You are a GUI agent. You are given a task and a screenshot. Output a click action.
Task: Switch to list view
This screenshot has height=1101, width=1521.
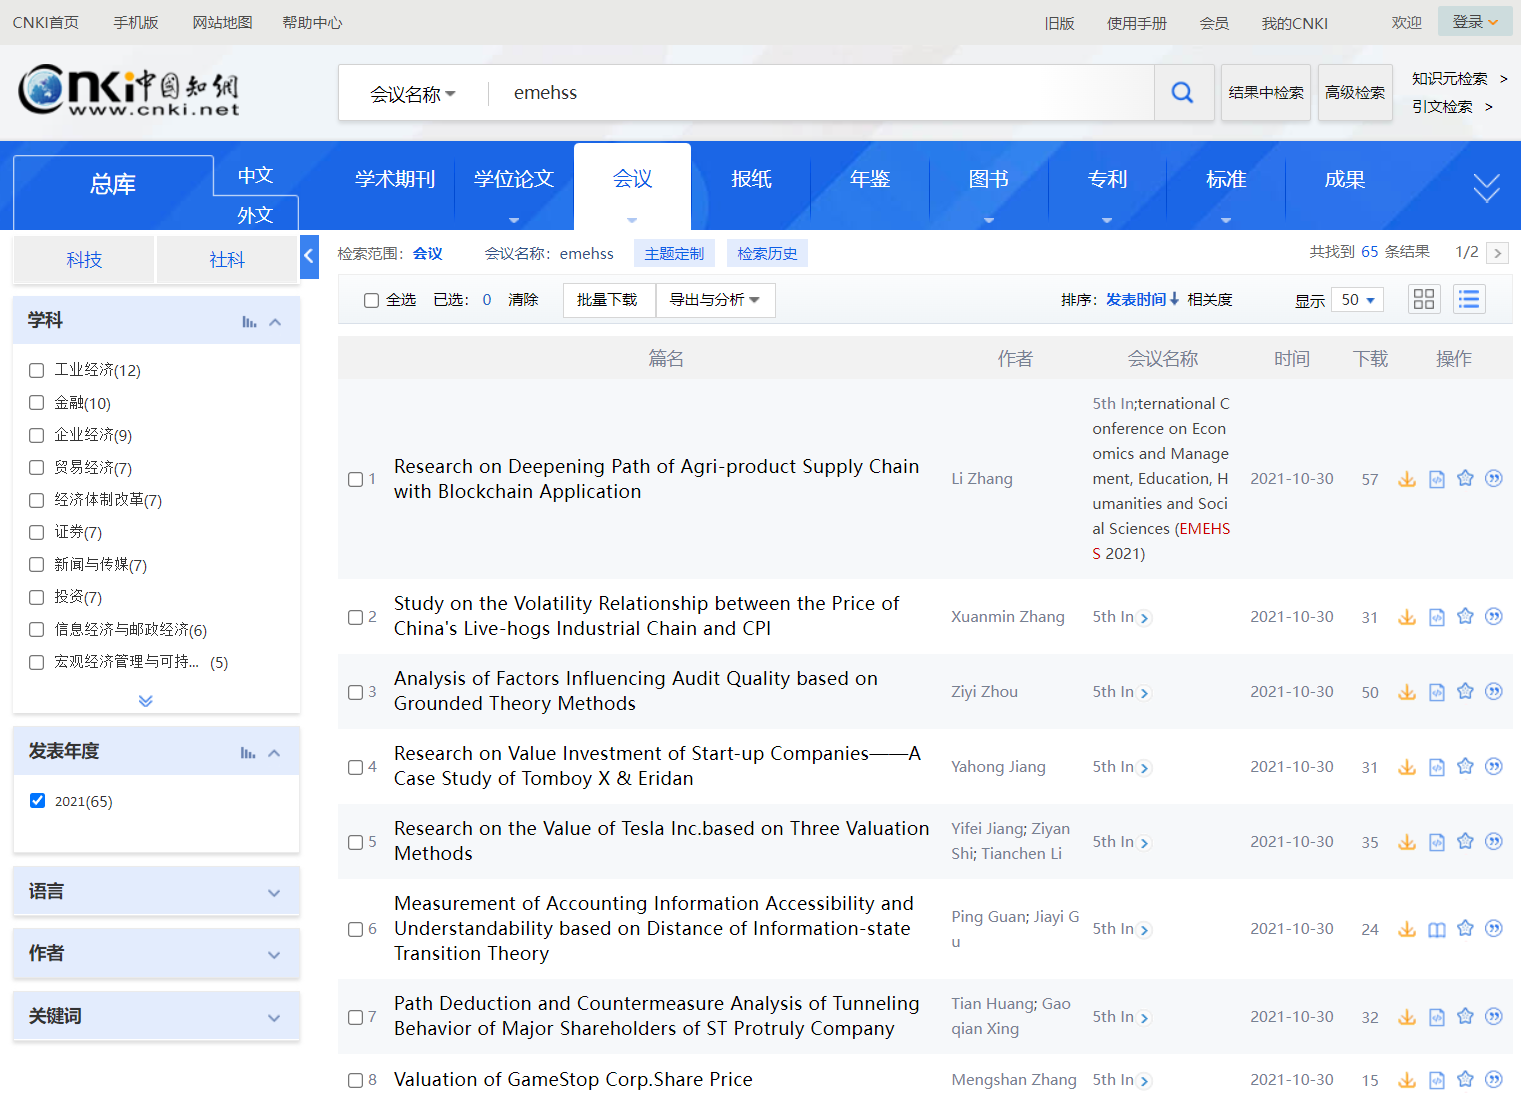(1468, 299)
